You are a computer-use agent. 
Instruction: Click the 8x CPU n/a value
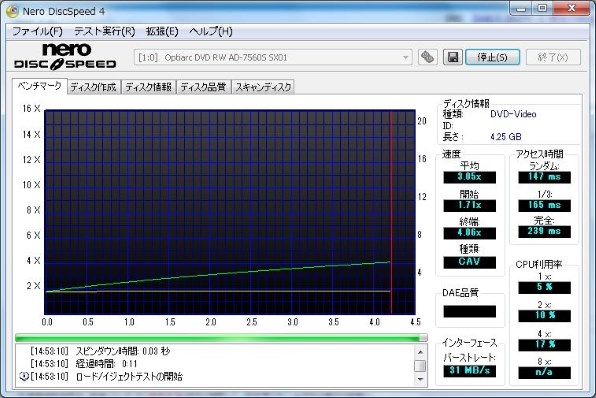coord(544,373)
